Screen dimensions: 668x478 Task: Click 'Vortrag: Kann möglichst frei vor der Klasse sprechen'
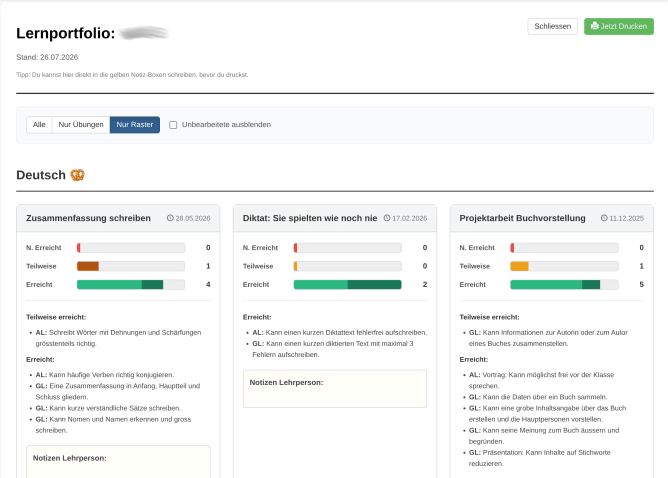541,380
